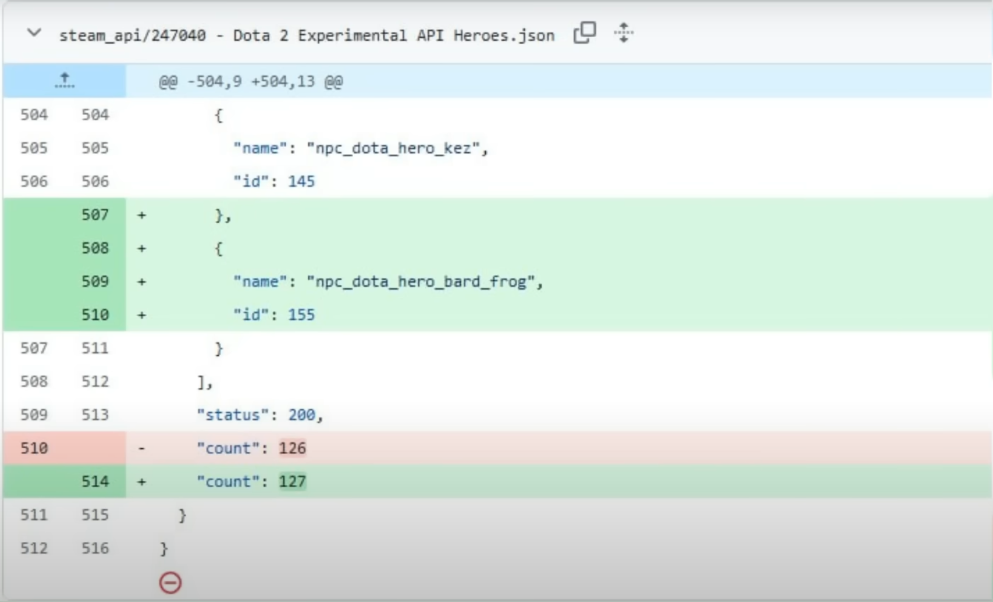Collapse the Dota 2 Heroes.json file diff

coord(37,37)
